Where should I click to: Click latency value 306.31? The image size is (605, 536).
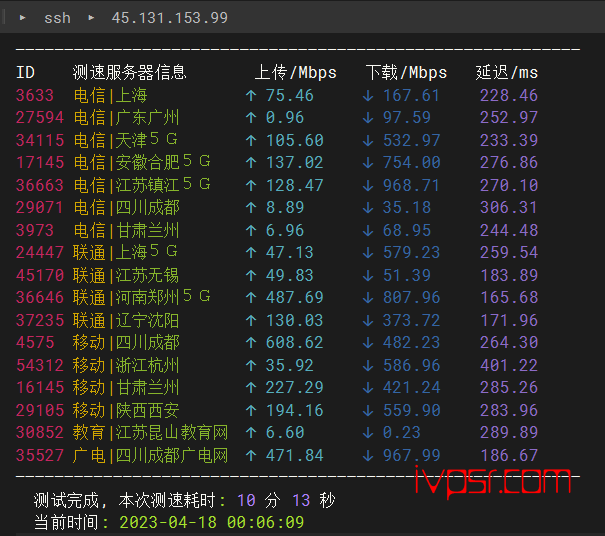click(x=509, y=208)
